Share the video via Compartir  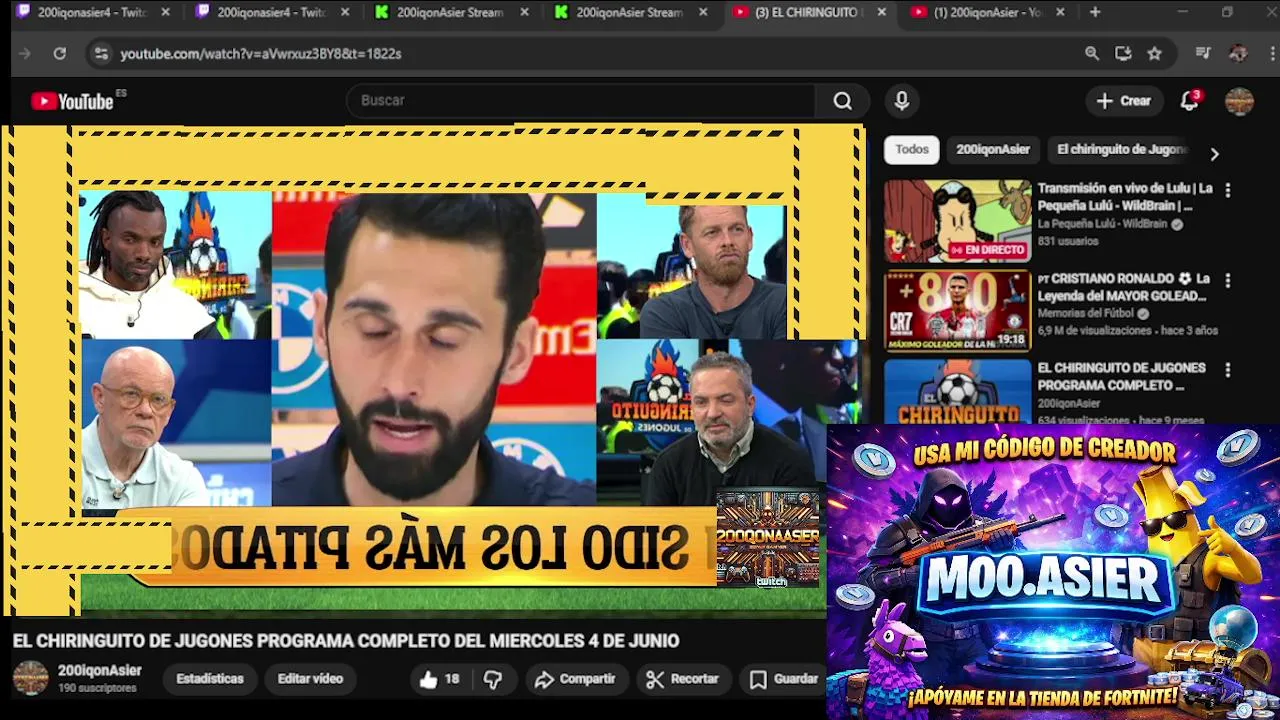(575, 679)
